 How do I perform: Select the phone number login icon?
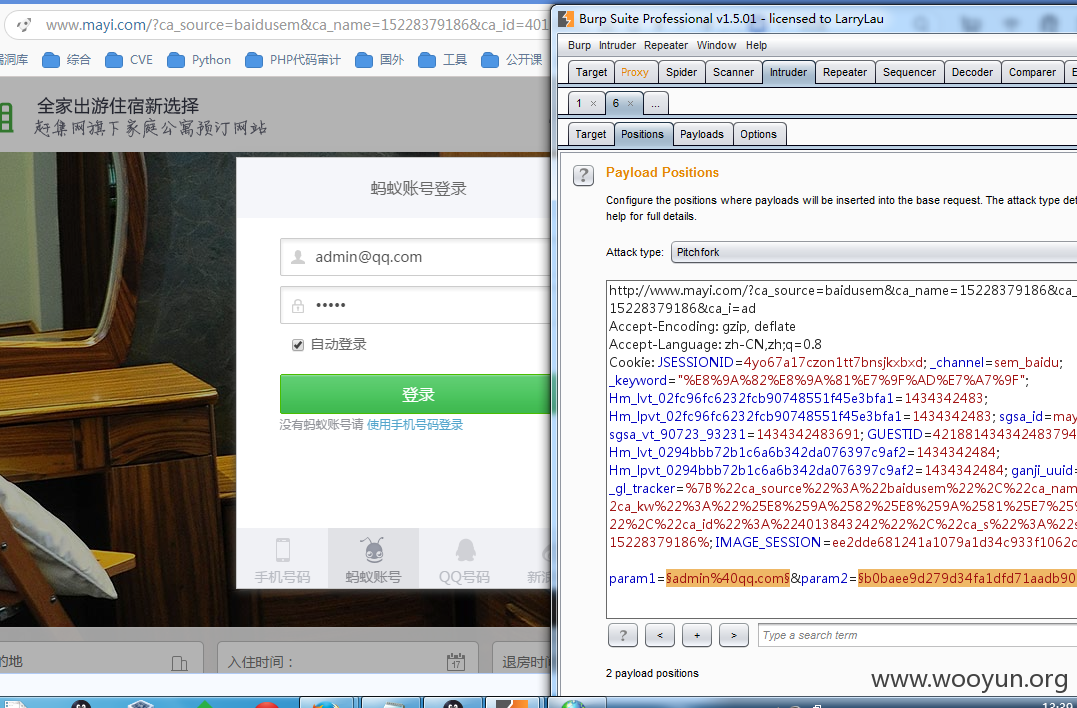(282, 550)
